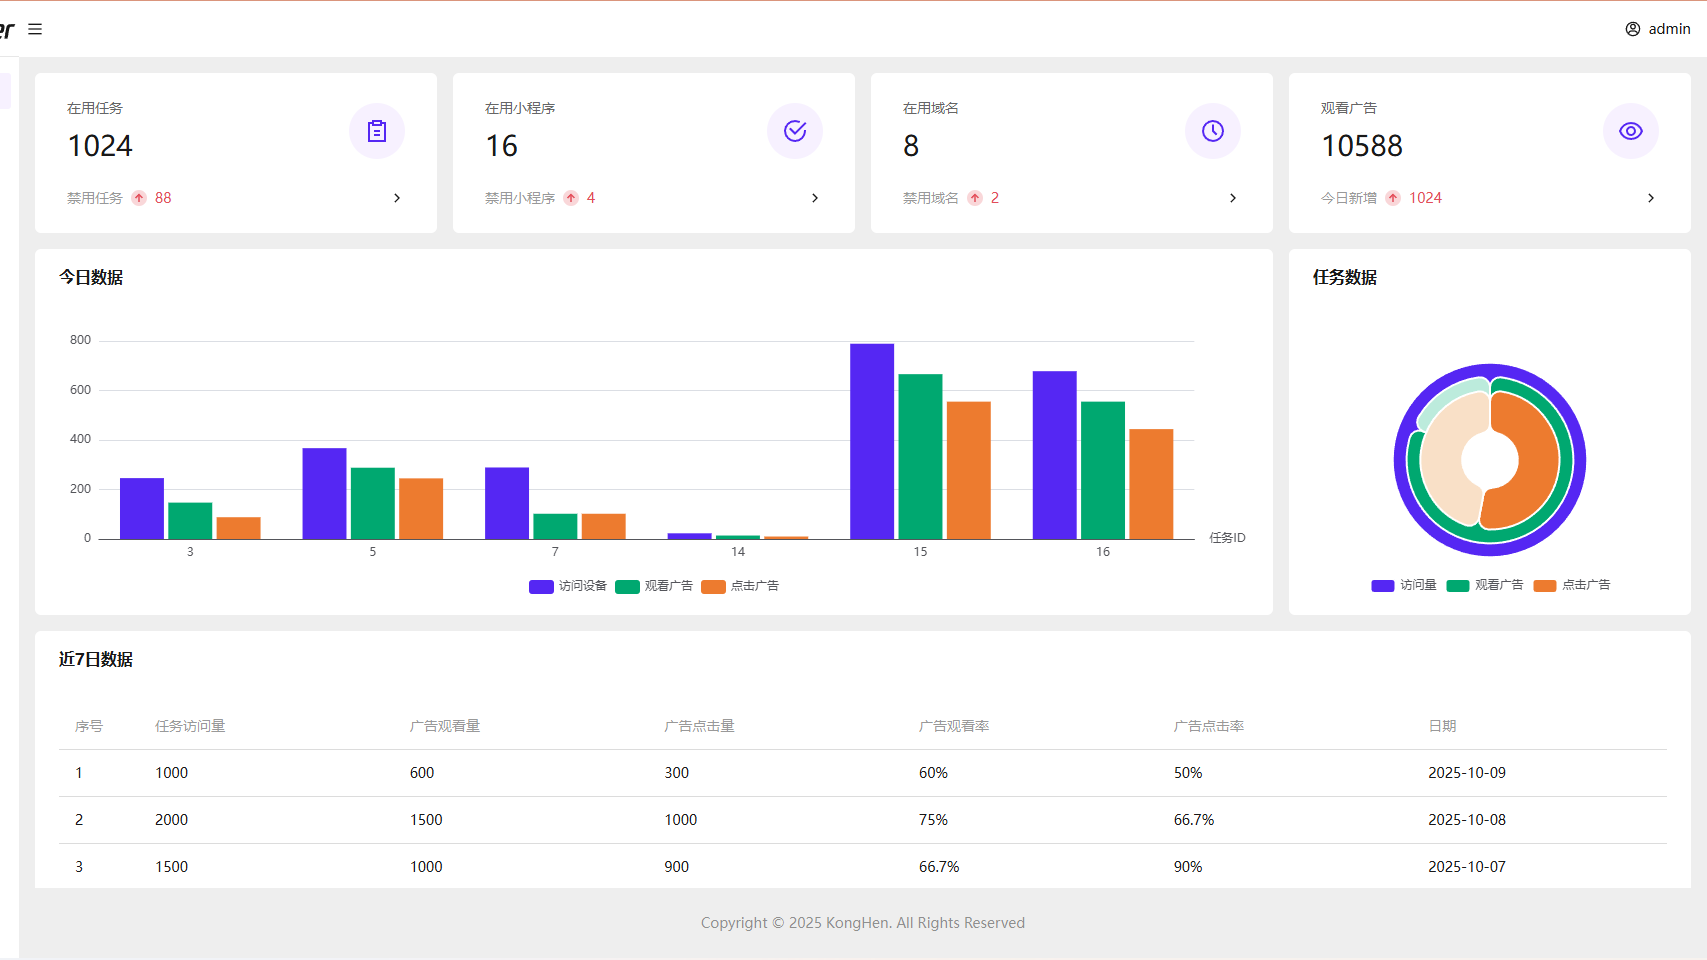Click the red up-arrow icon beside 今日新增
This screenshot has width=1707, height=960.
[x=1393, y=198]
